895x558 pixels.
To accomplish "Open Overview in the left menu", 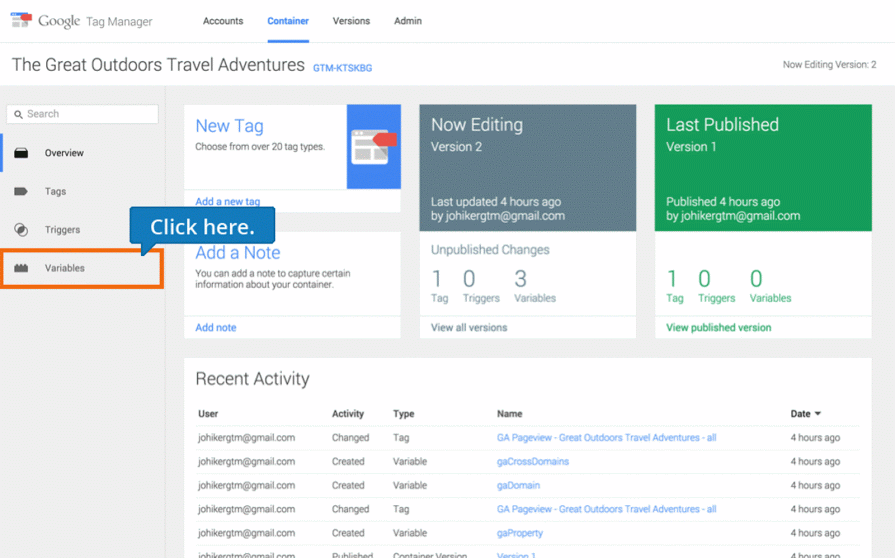I will coord(64,153).
